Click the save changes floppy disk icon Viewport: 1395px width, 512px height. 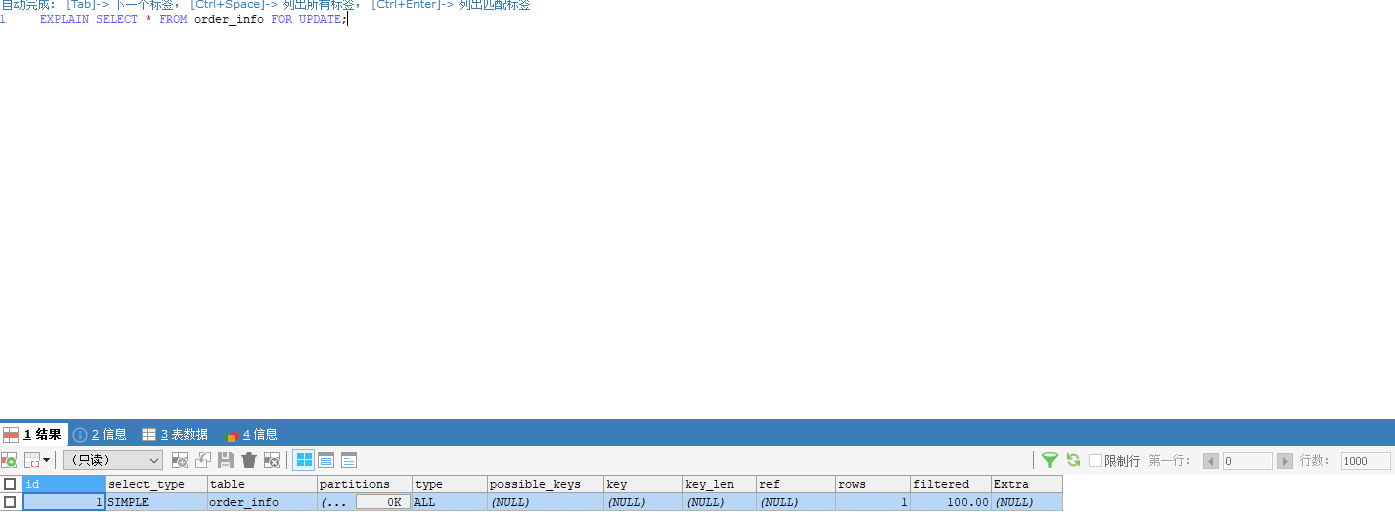coord(226,460)
